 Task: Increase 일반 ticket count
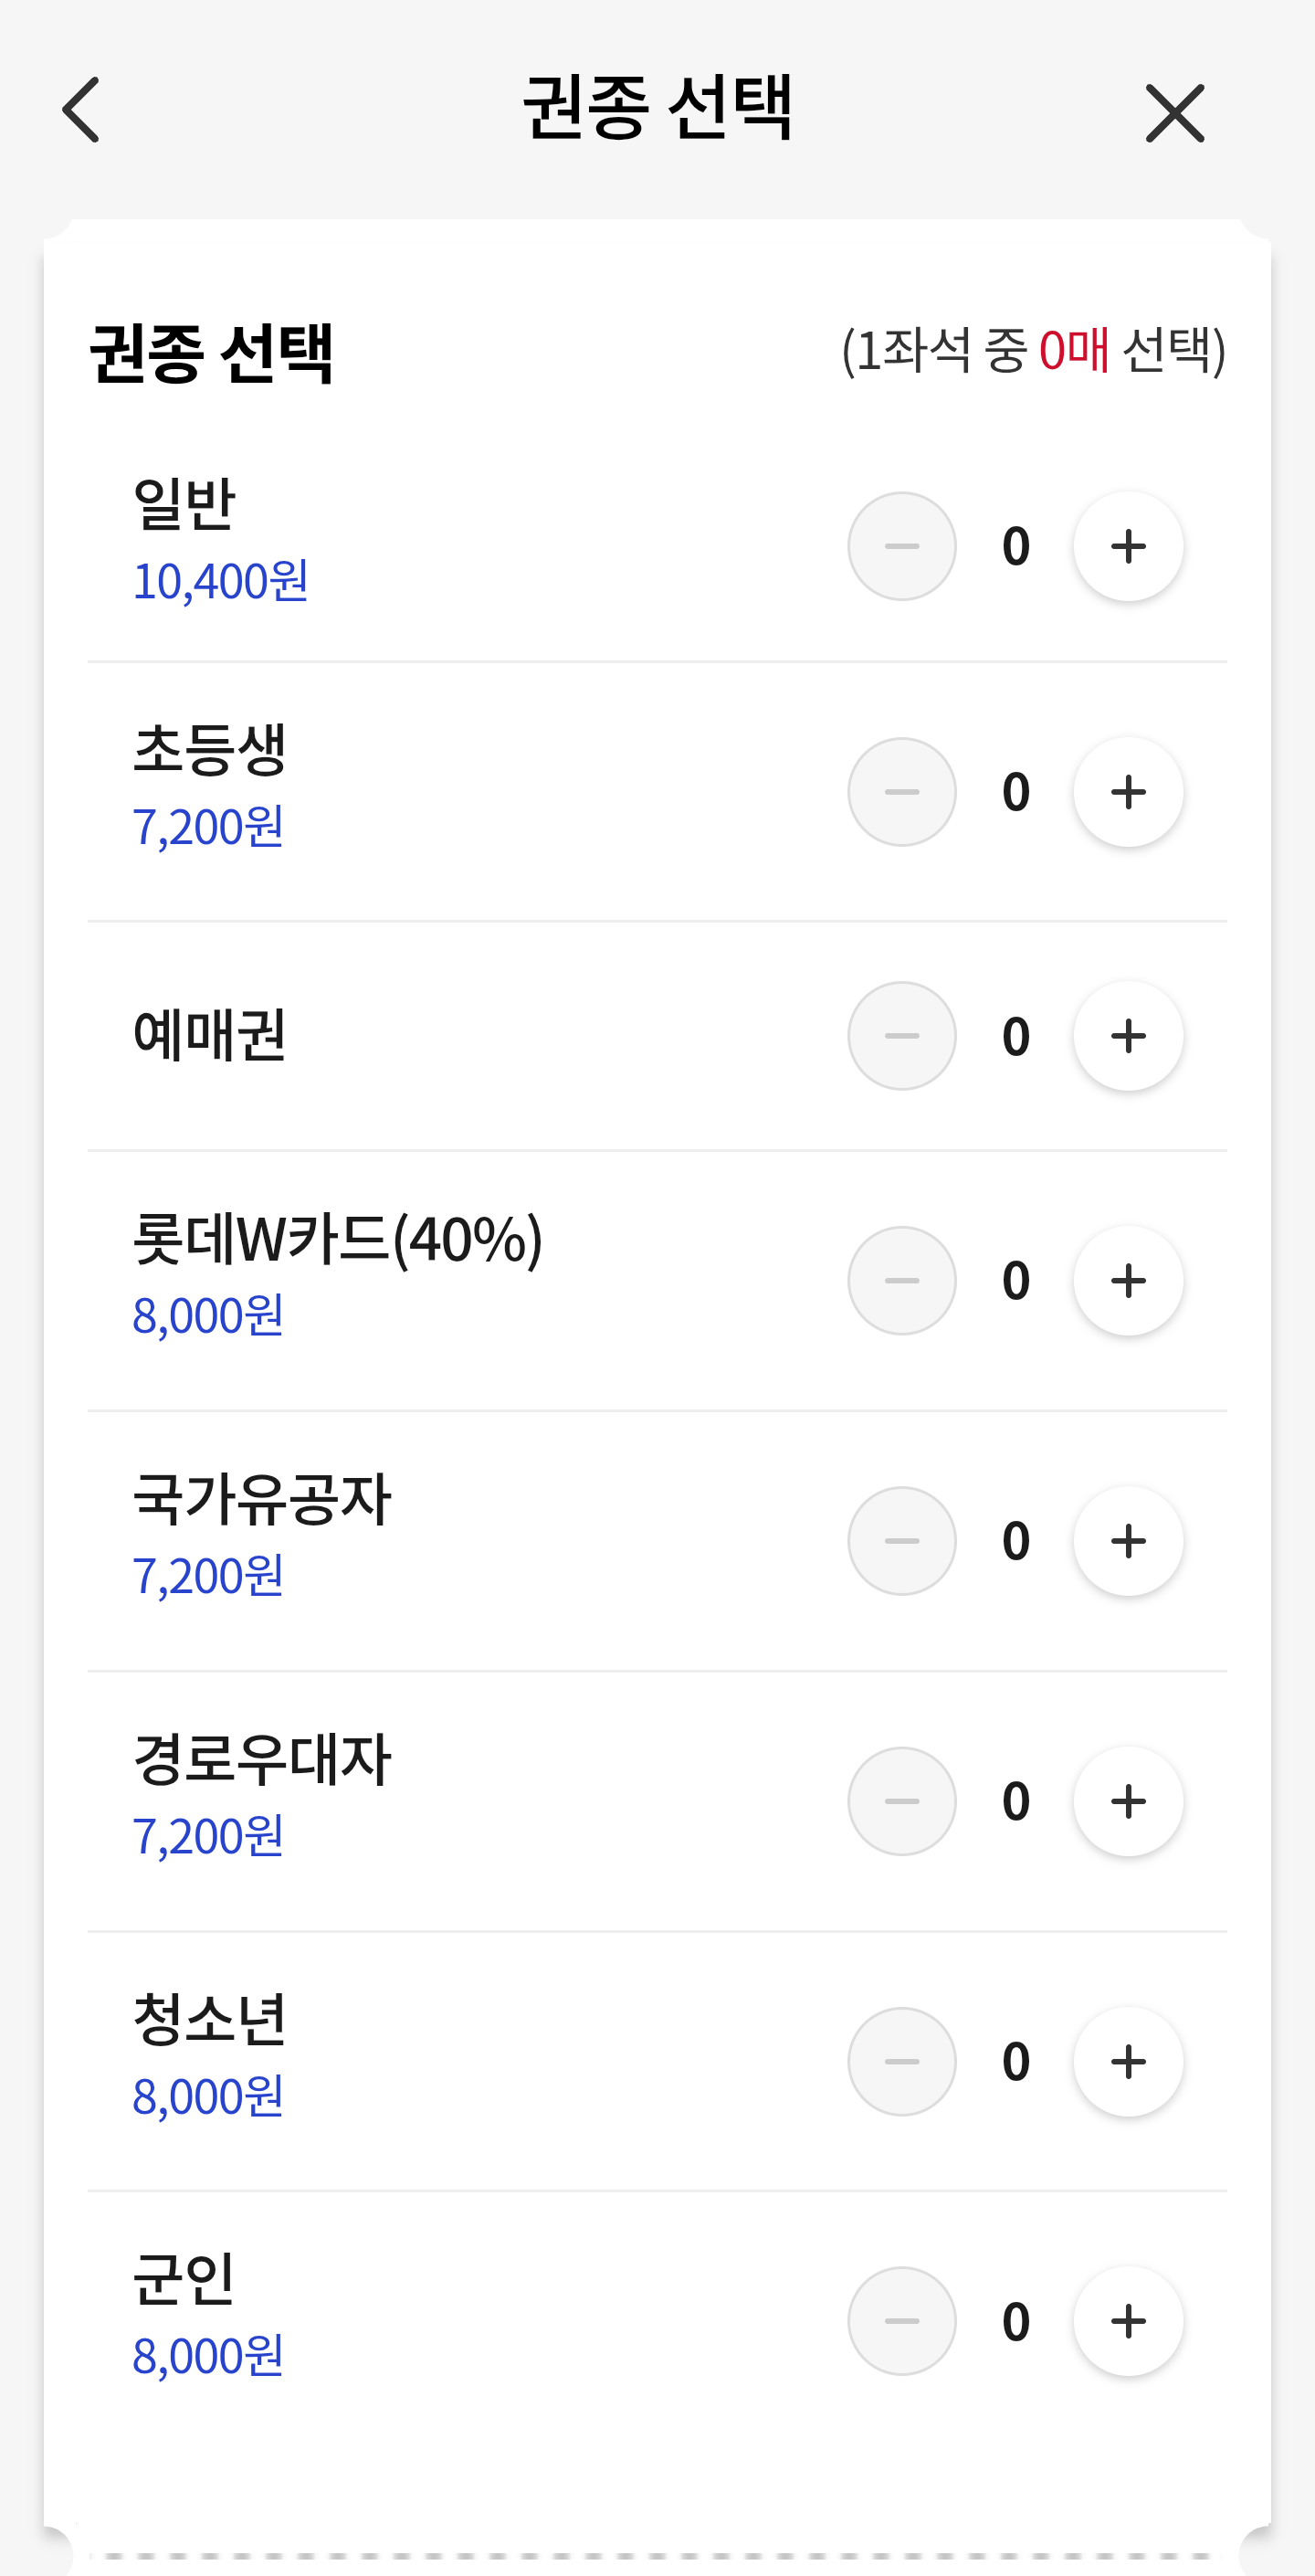click(1128, 546)
